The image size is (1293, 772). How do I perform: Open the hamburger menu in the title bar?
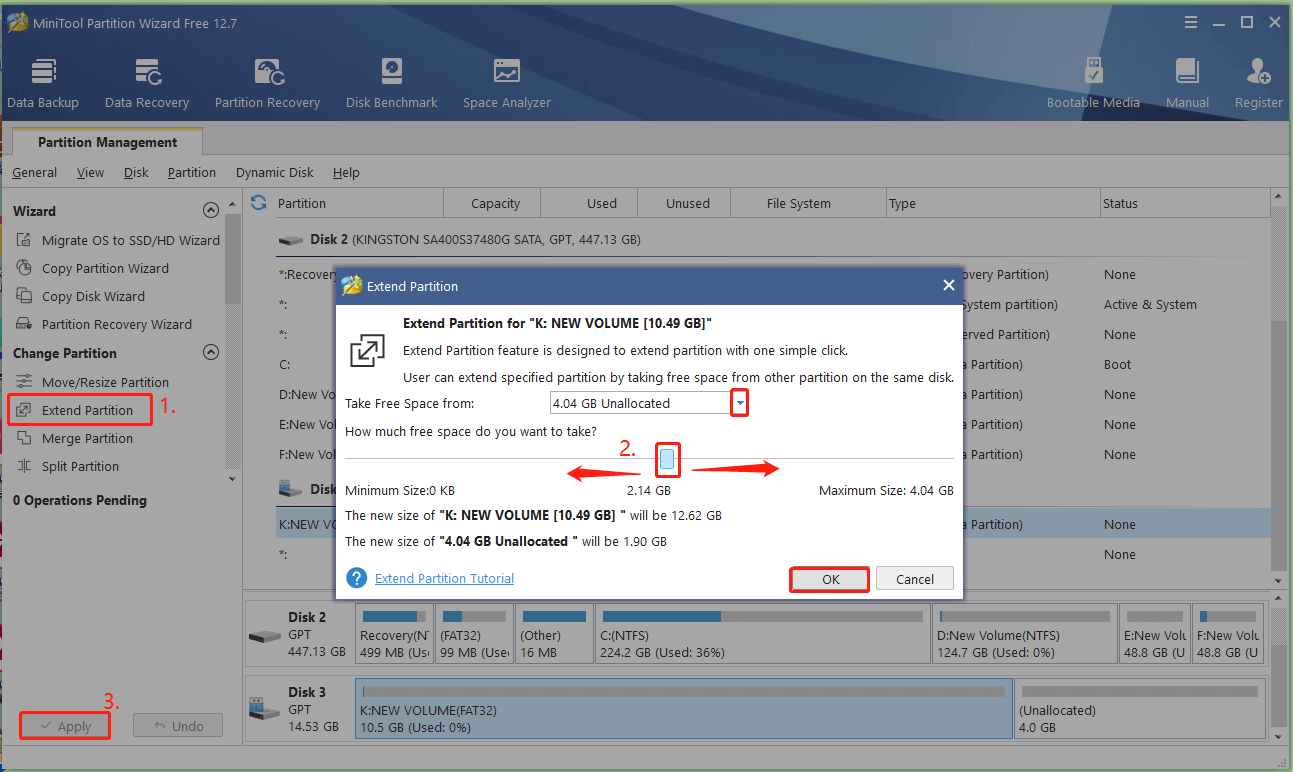point(1190,22)
